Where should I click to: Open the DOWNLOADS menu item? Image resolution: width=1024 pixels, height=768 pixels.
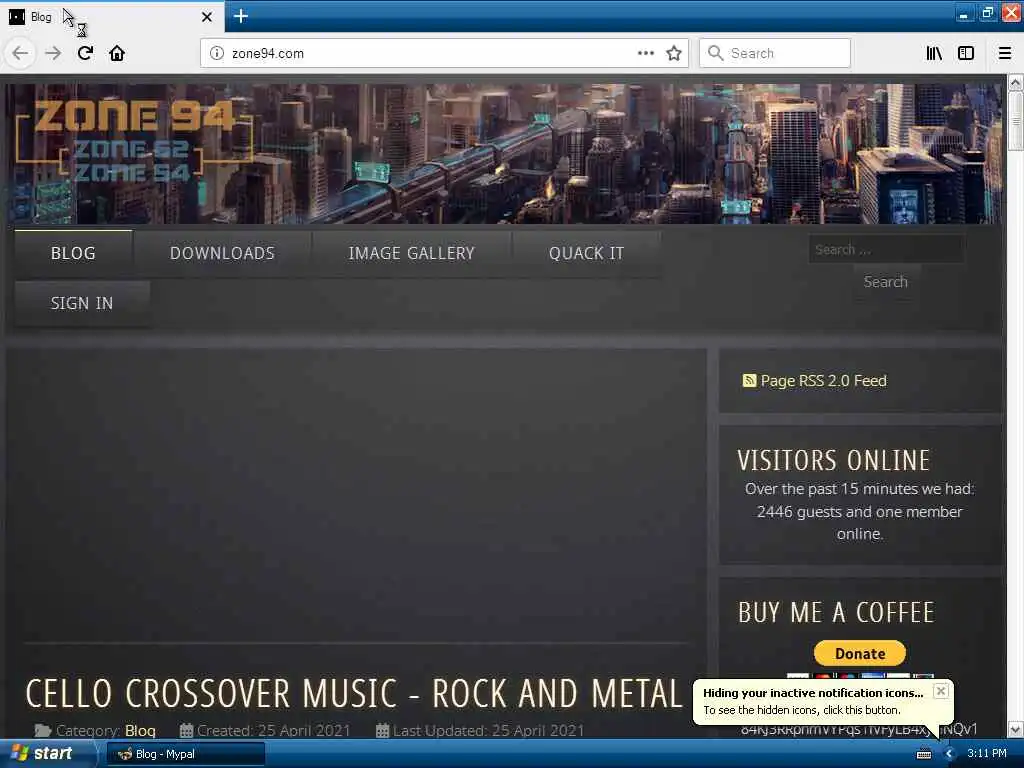click(222, 253)
